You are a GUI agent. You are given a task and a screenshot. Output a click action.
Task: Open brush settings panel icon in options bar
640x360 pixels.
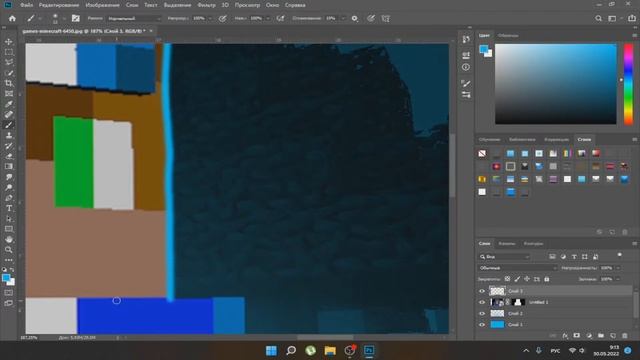pyautogui.click(x=76, y=18)
